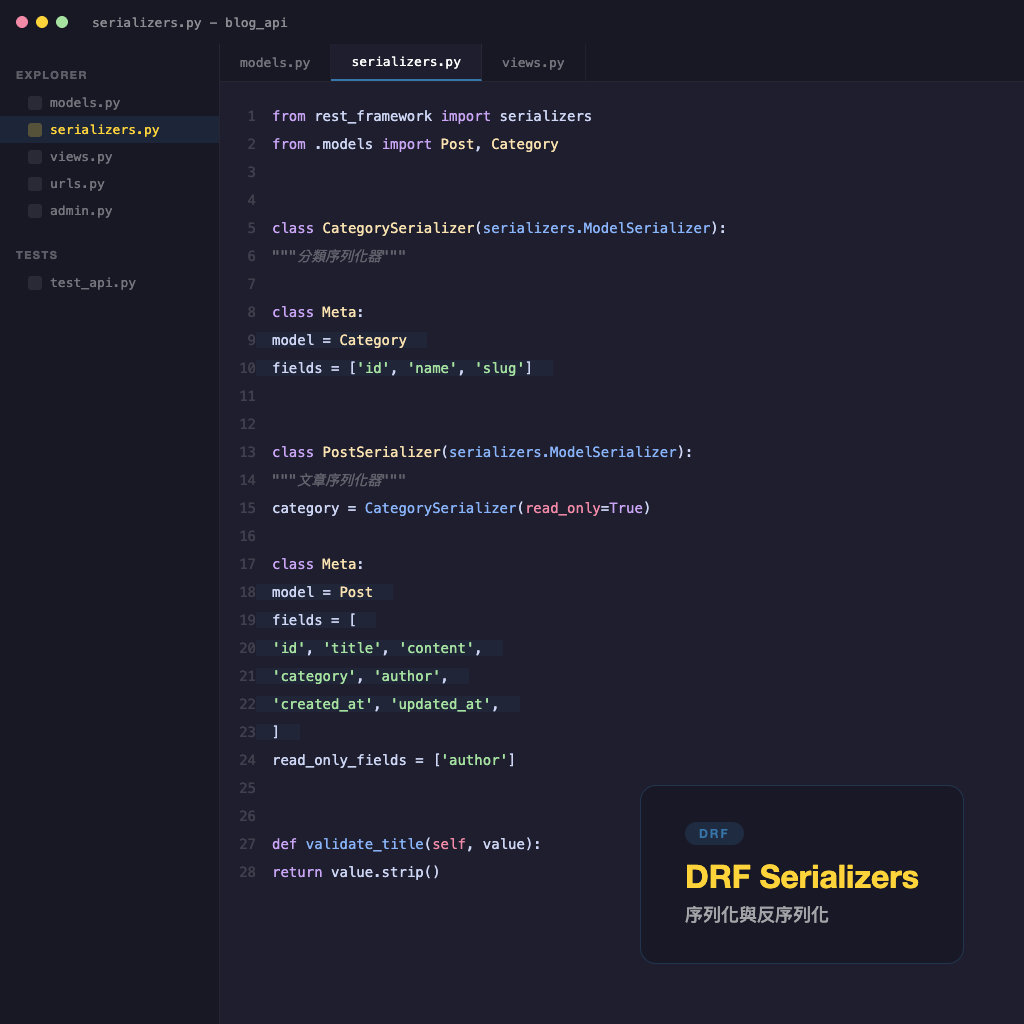
Task: Click the validate_title function name
Action: pyautogui.click(x=364, y=844)
